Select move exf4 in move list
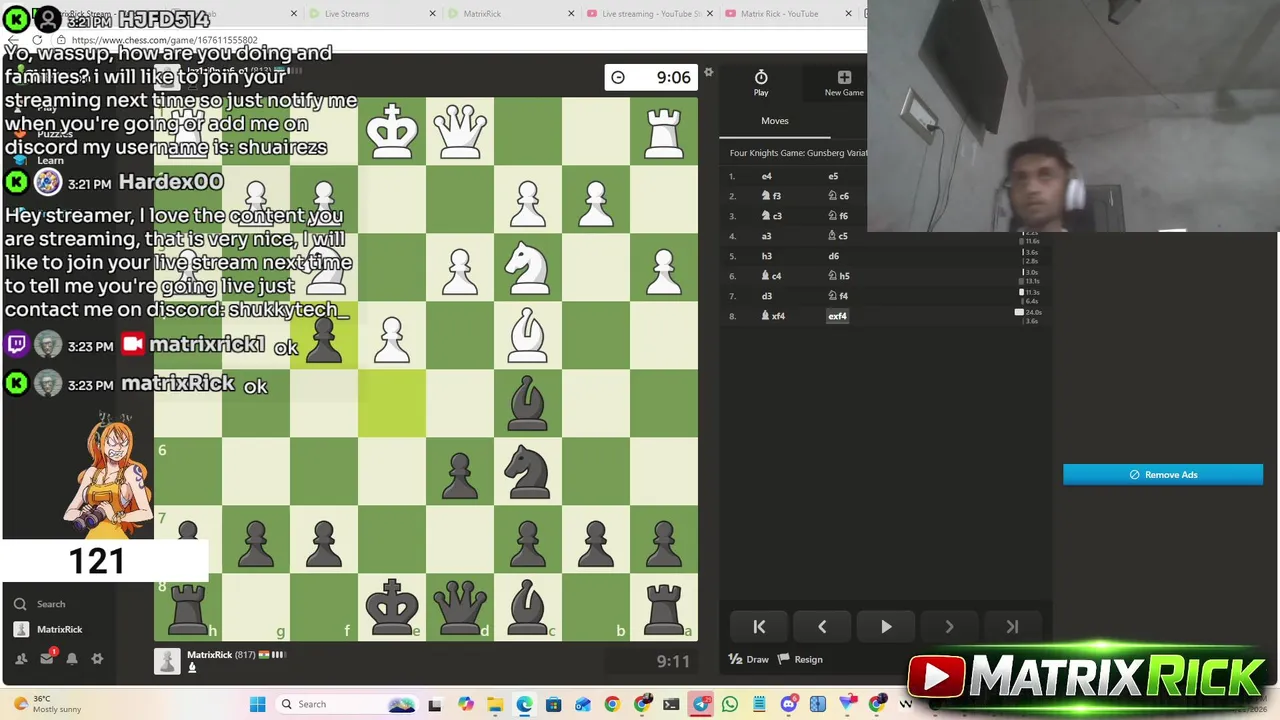Image resolution: width=1280 pixels, height=720 pixels. tap(837, 316)
